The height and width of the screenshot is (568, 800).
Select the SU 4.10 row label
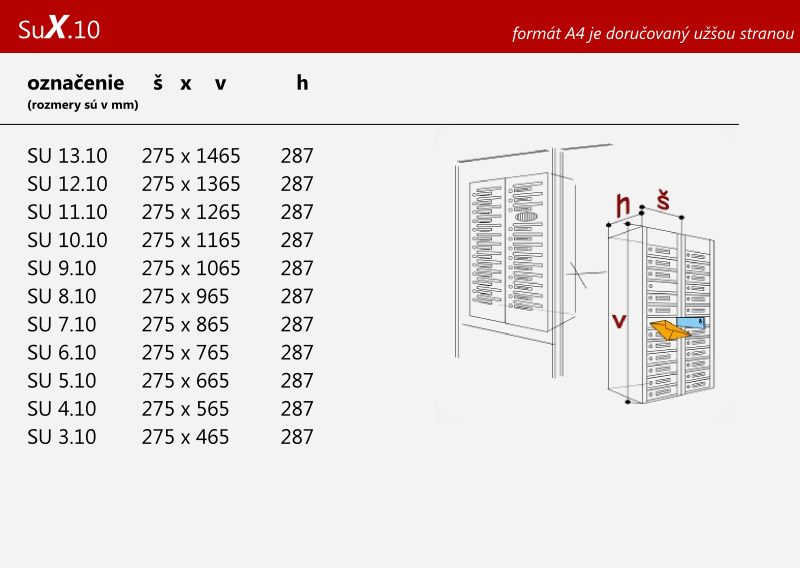pos(62,408)
